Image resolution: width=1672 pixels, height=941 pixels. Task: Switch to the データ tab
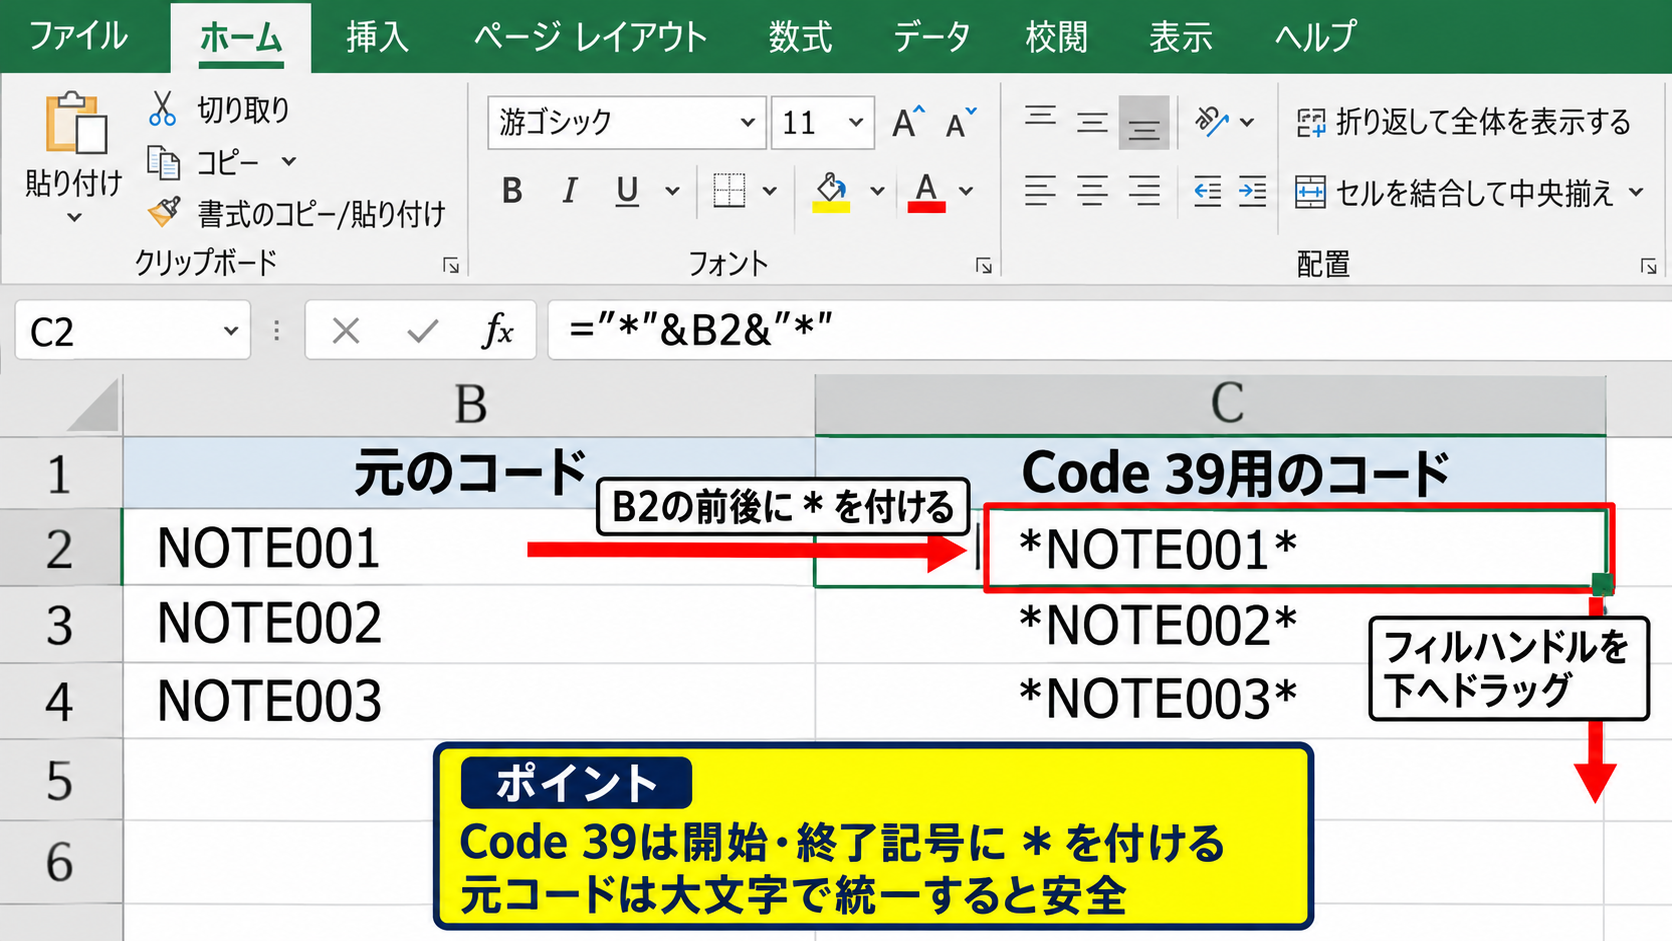tap(931, 37)
